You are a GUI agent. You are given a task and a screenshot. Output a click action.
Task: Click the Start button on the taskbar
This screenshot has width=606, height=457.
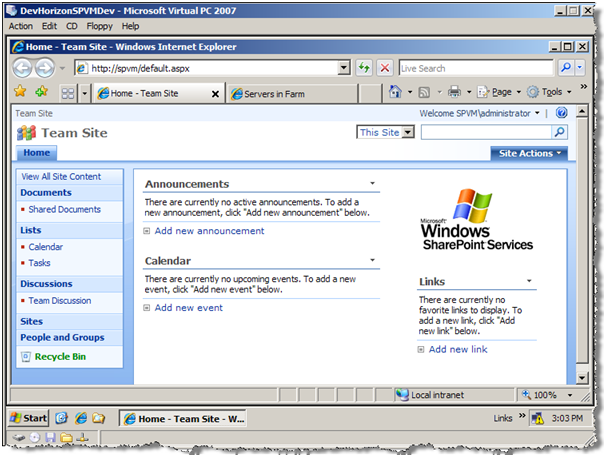click(x=29, y=418)
